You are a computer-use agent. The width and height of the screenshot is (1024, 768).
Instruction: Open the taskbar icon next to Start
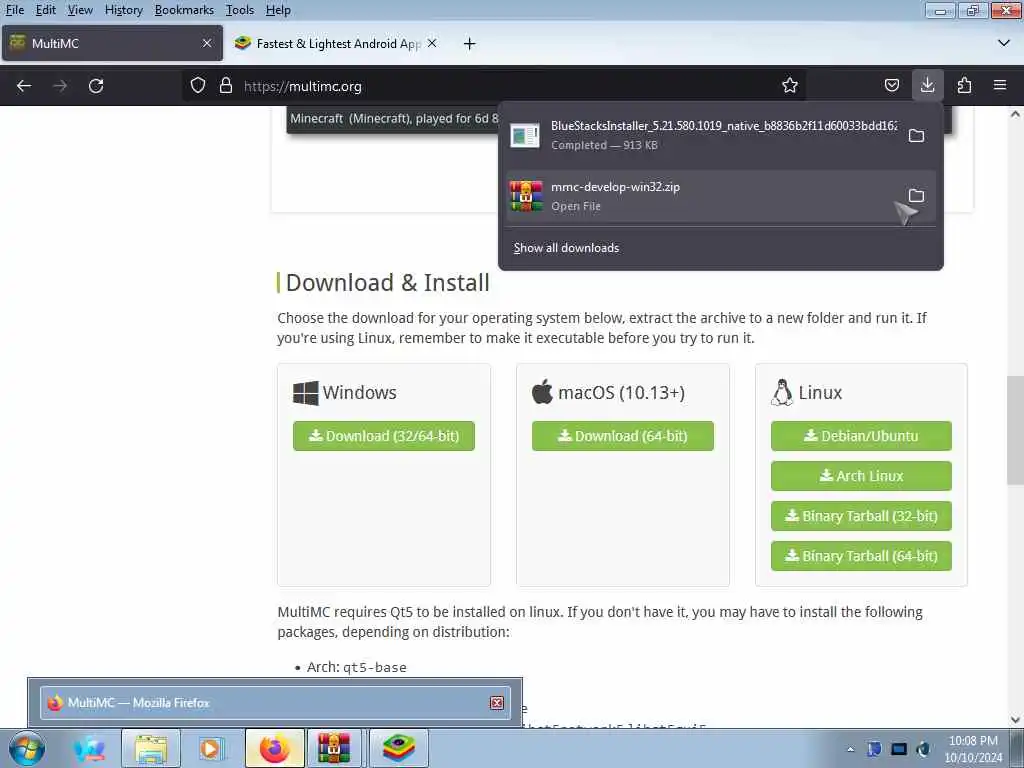tap(89, 748)
